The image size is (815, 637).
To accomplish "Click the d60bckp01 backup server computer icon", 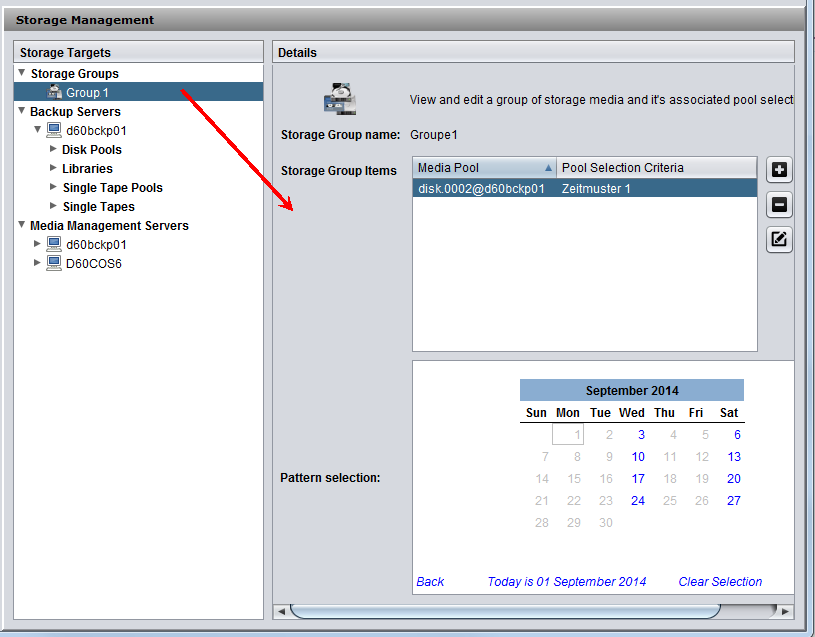I will pos(54,130).
